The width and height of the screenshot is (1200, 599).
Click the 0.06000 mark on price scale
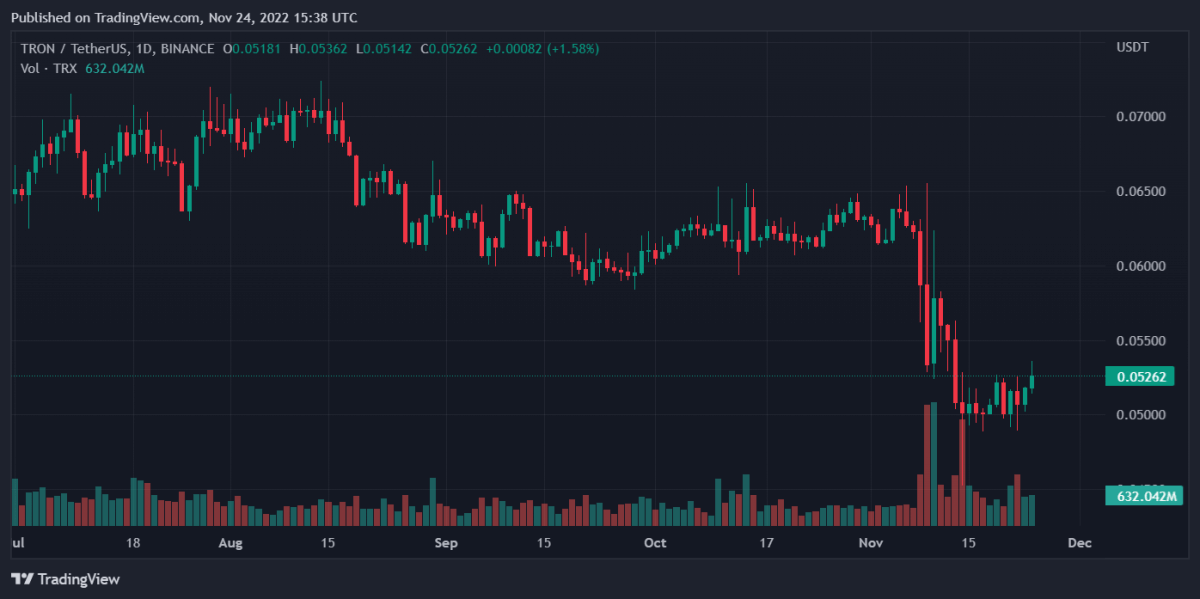click(x=1140, y=266)
